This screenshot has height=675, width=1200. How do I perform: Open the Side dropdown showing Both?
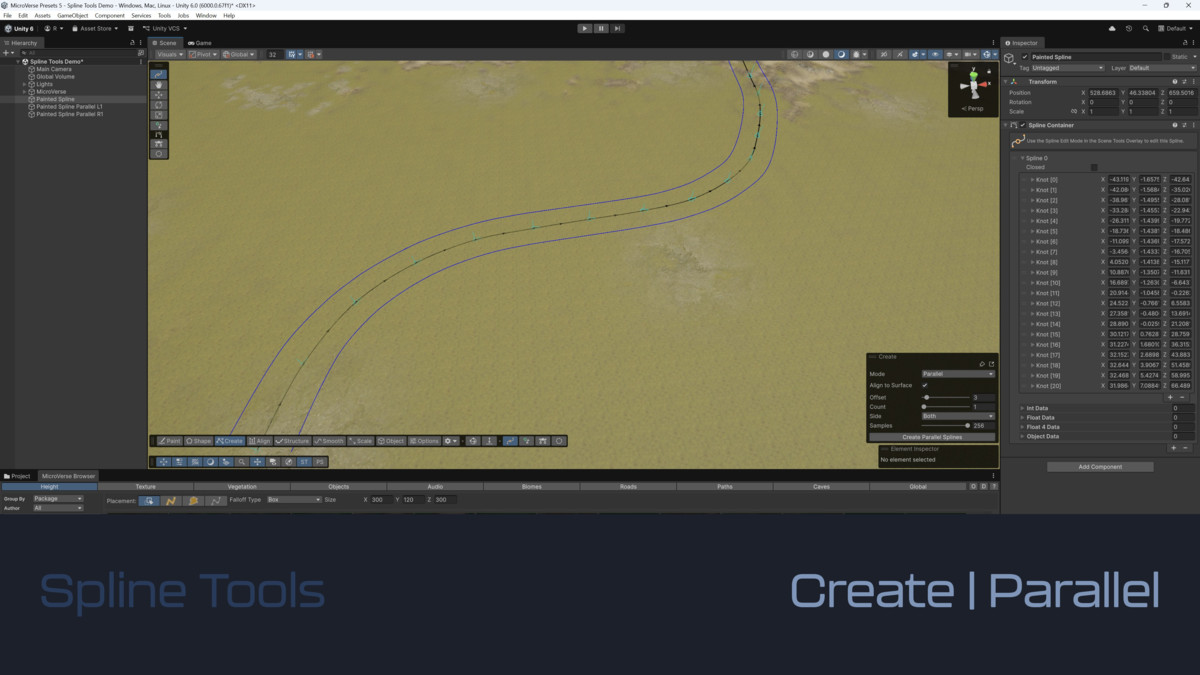(958, 416)
